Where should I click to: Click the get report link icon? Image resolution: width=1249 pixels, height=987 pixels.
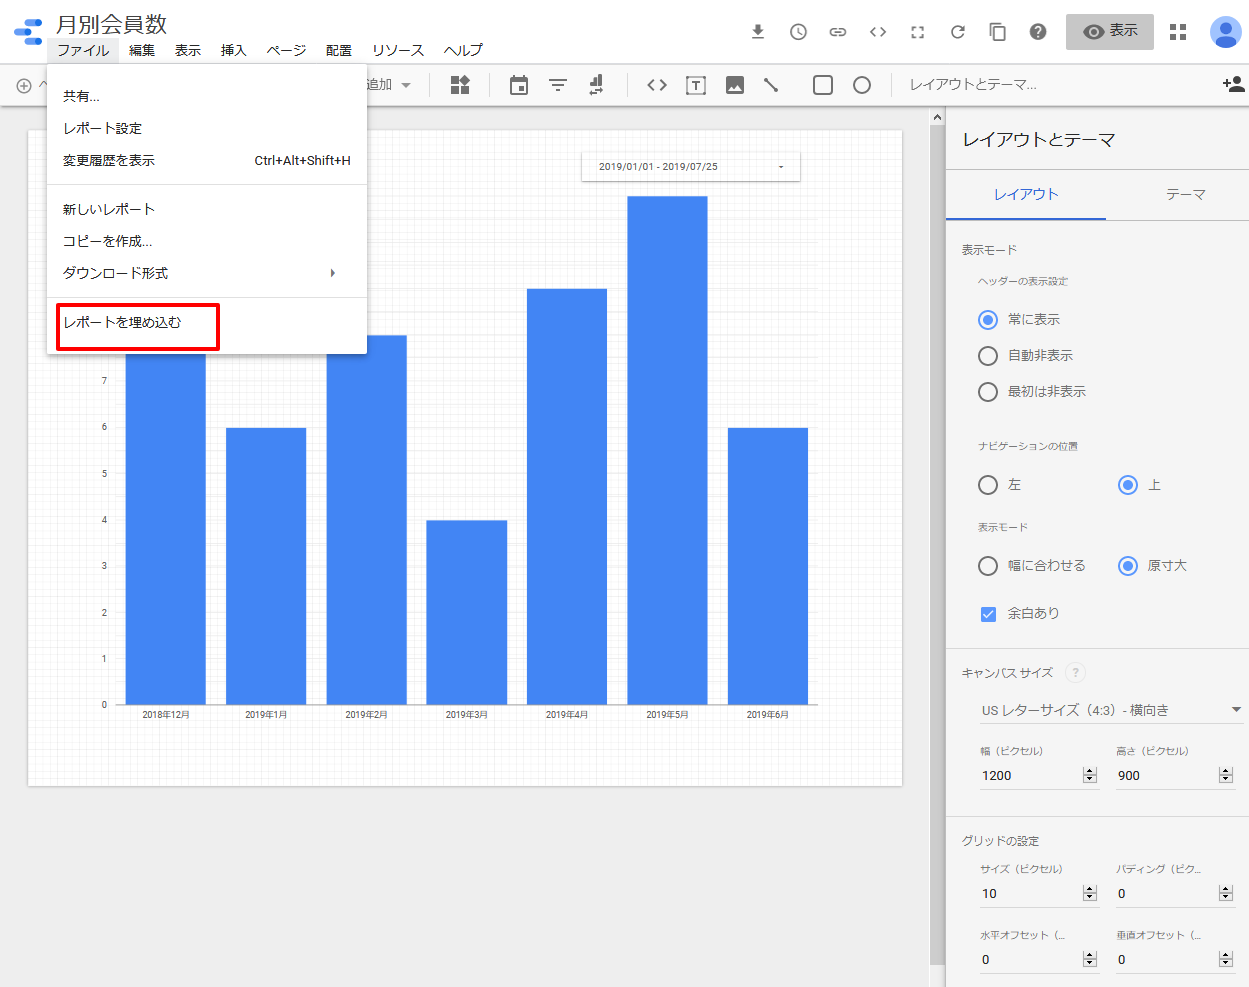pos(838,32)
